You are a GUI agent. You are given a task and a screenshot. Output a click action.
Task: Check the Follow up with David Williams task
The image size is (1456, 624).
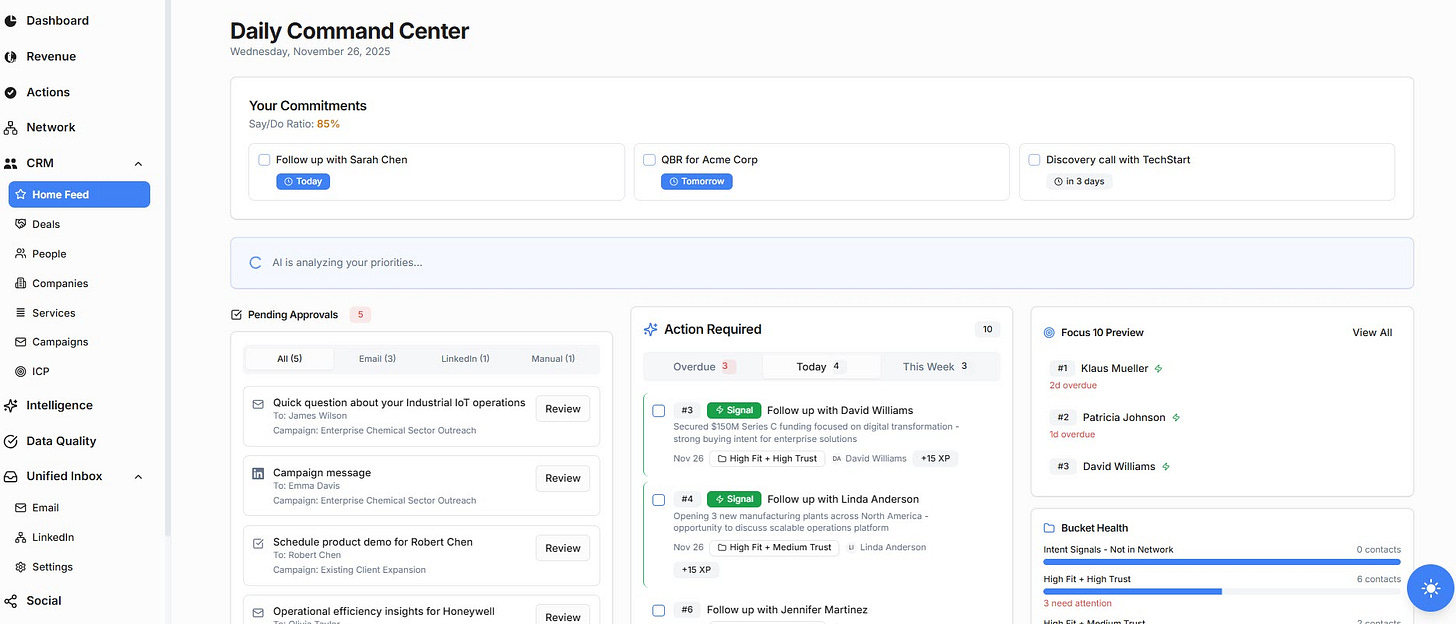[x=659, y=411]
